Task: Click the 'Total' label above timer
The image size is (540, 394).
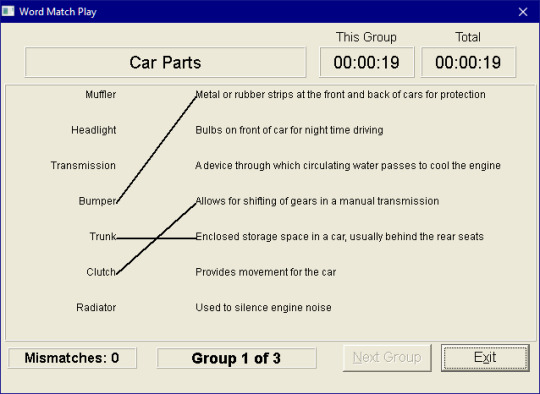Action: pyautogui.click(x=468, y=37)
